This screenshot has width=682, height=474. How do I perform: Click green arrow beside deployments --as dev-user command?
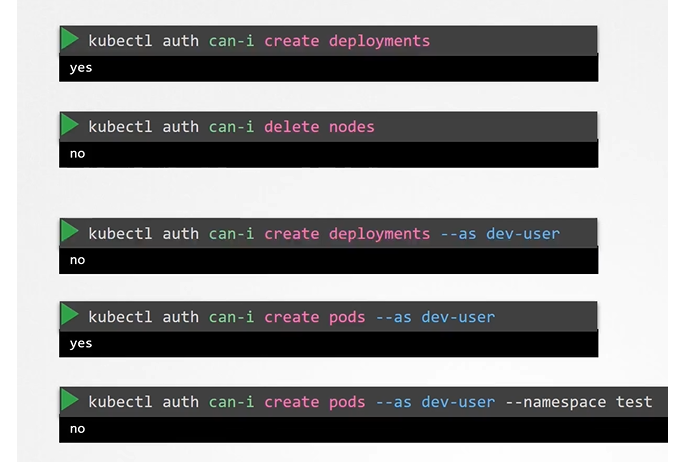click(x=70, y=232)
